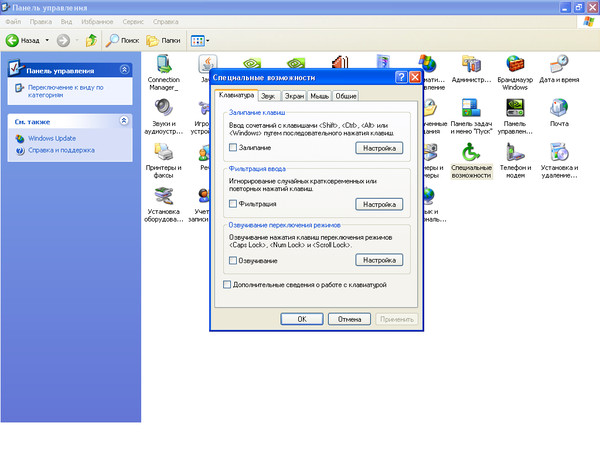Click Переключение к виду по категориям link
The width and height of the screenshot is (600, 450).
[65, 91]
